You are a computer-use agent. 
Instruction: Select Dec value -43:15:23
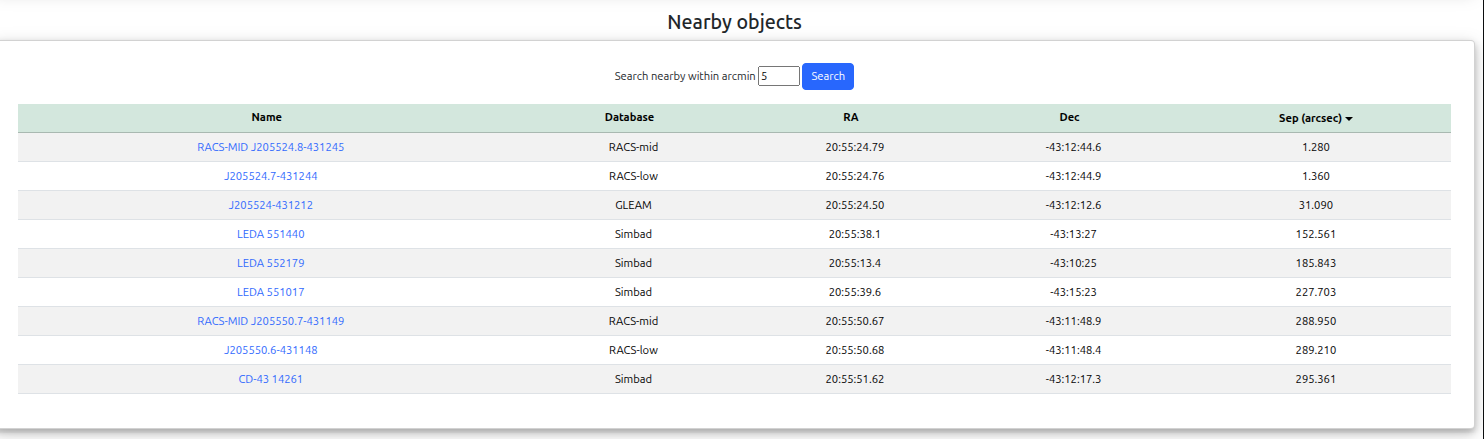[x=1073, y=292]
